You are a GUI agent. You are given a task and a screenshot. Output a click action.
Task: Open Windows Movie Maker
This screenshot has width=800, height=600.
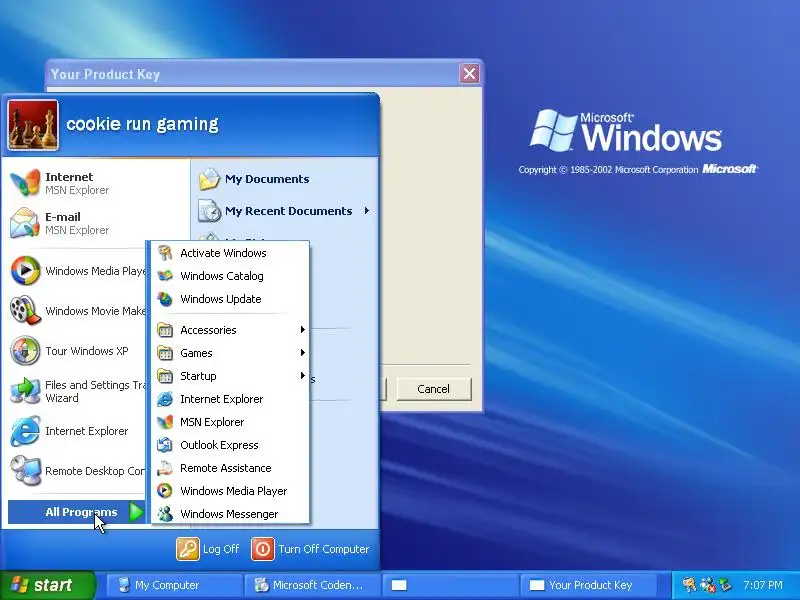[x=77, y=311]
